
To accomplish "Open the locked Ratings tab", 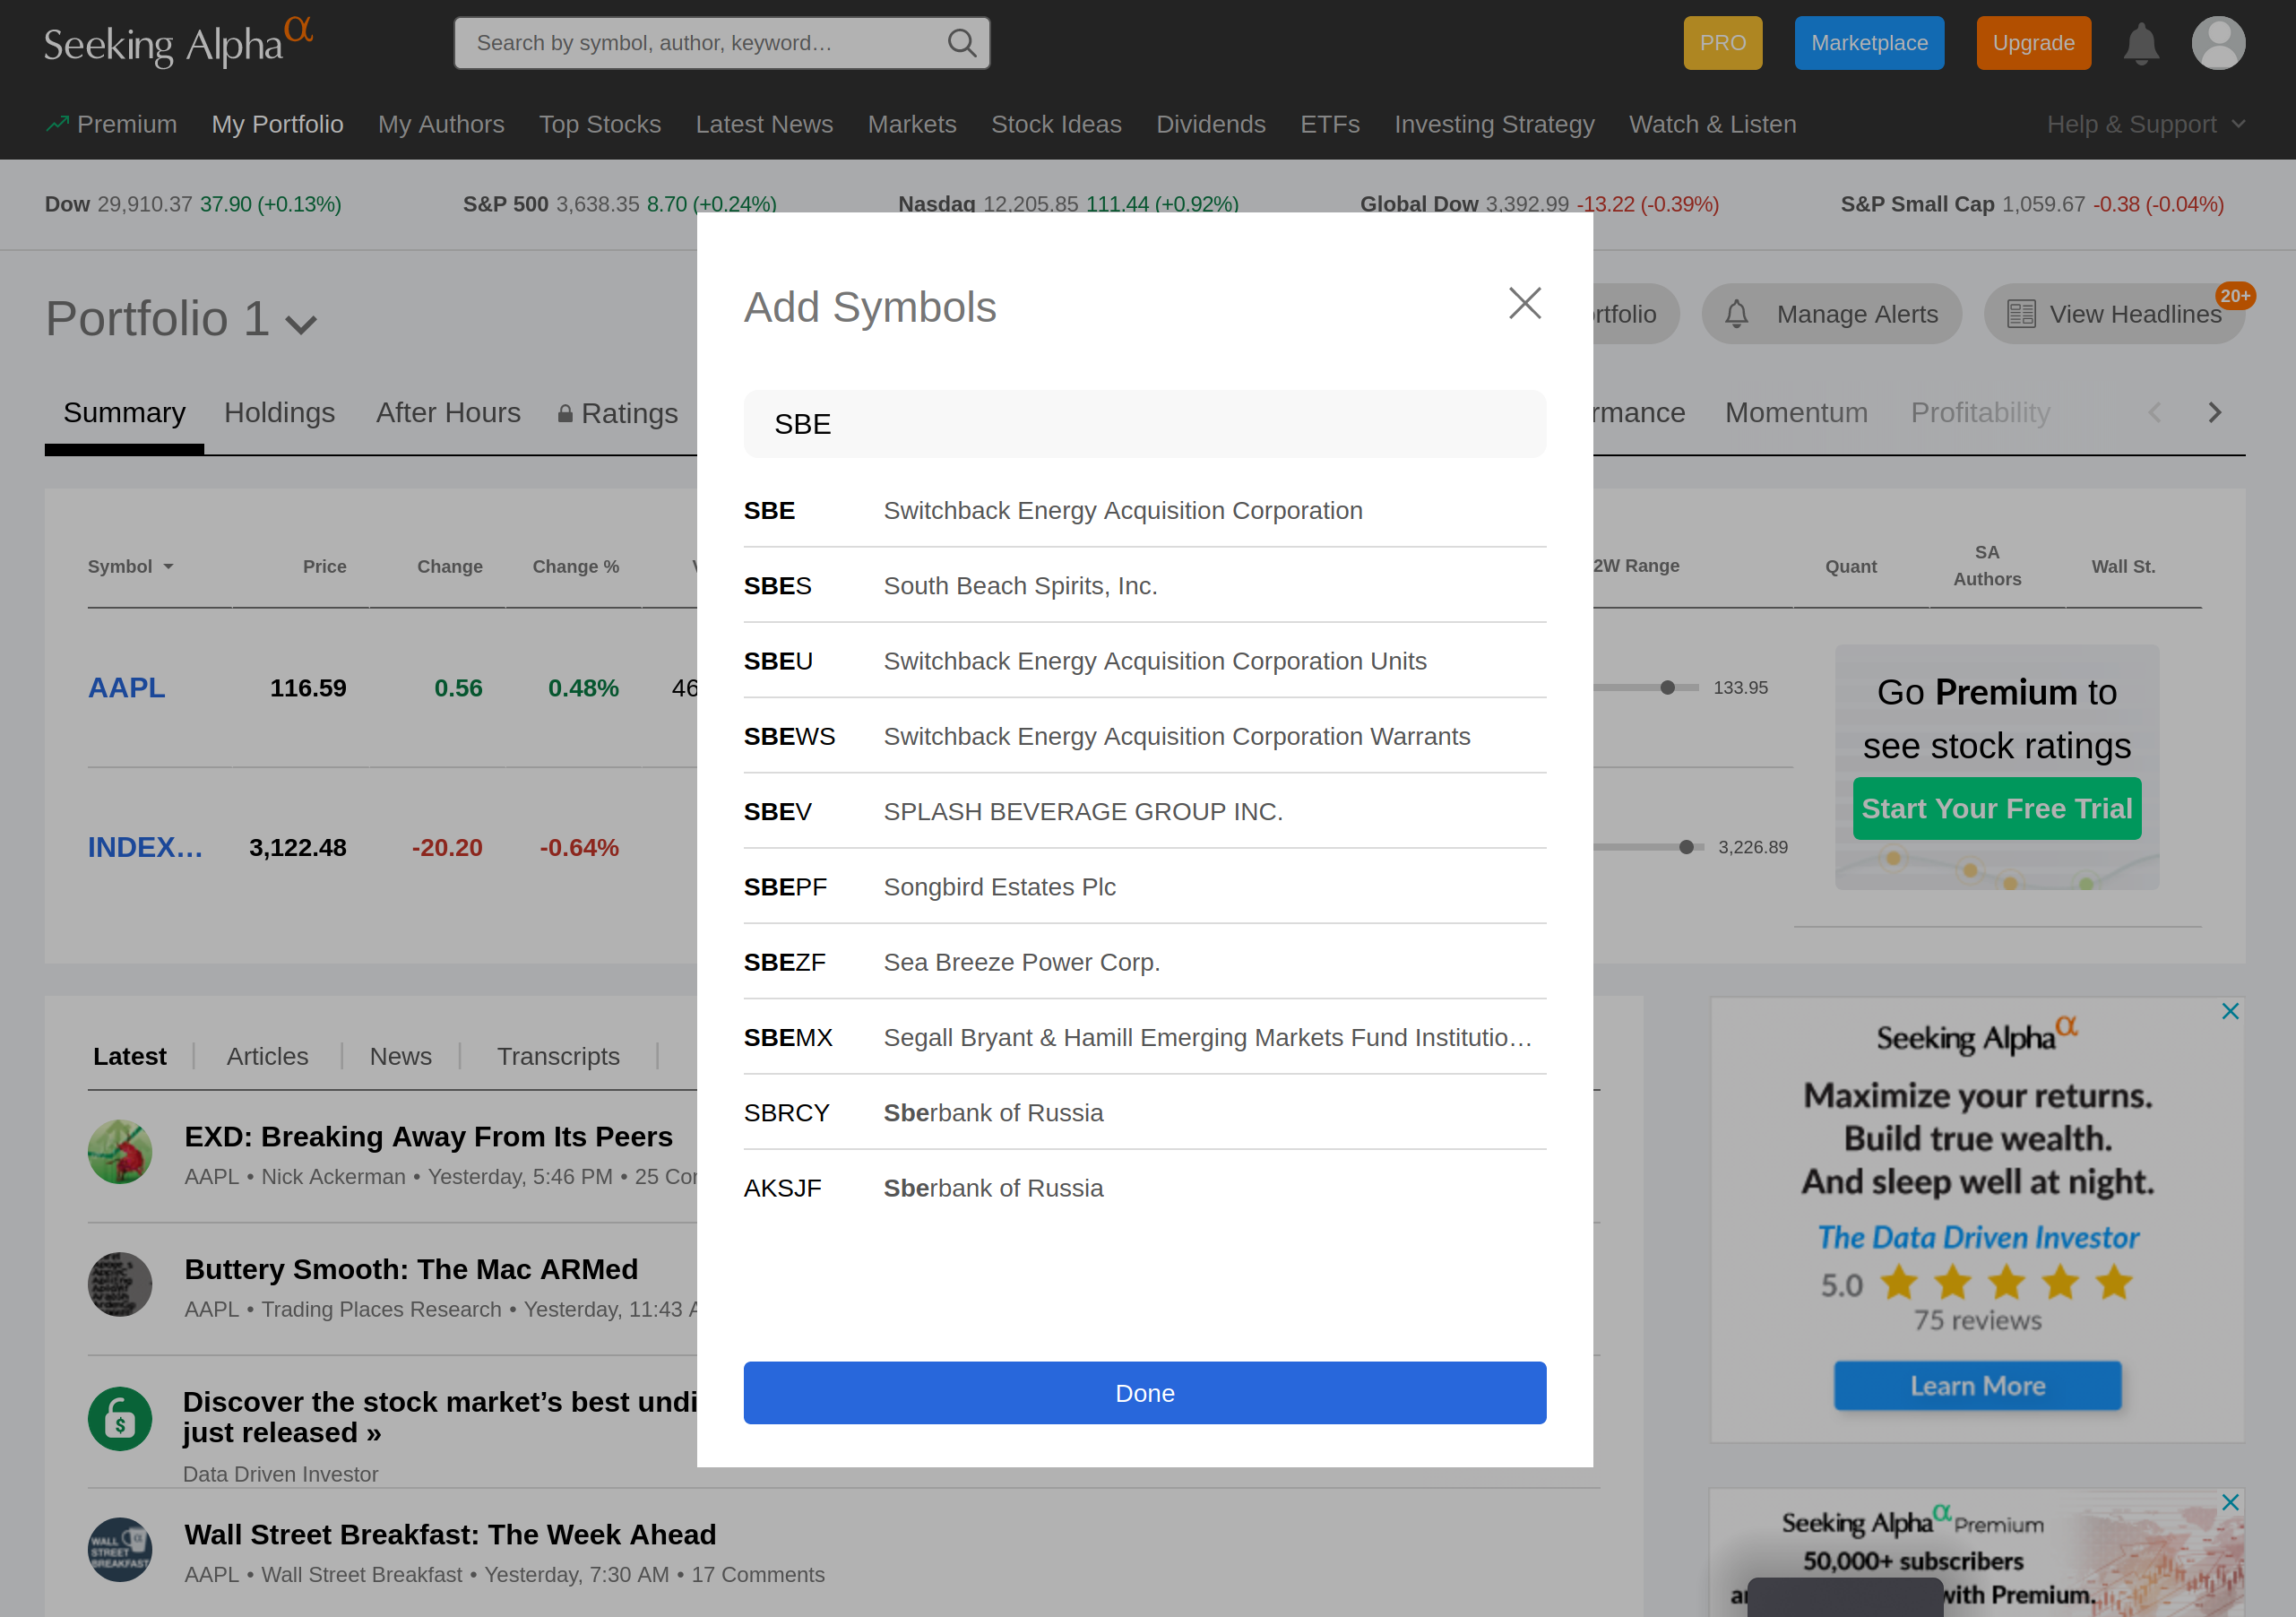I will click(617, 413).
